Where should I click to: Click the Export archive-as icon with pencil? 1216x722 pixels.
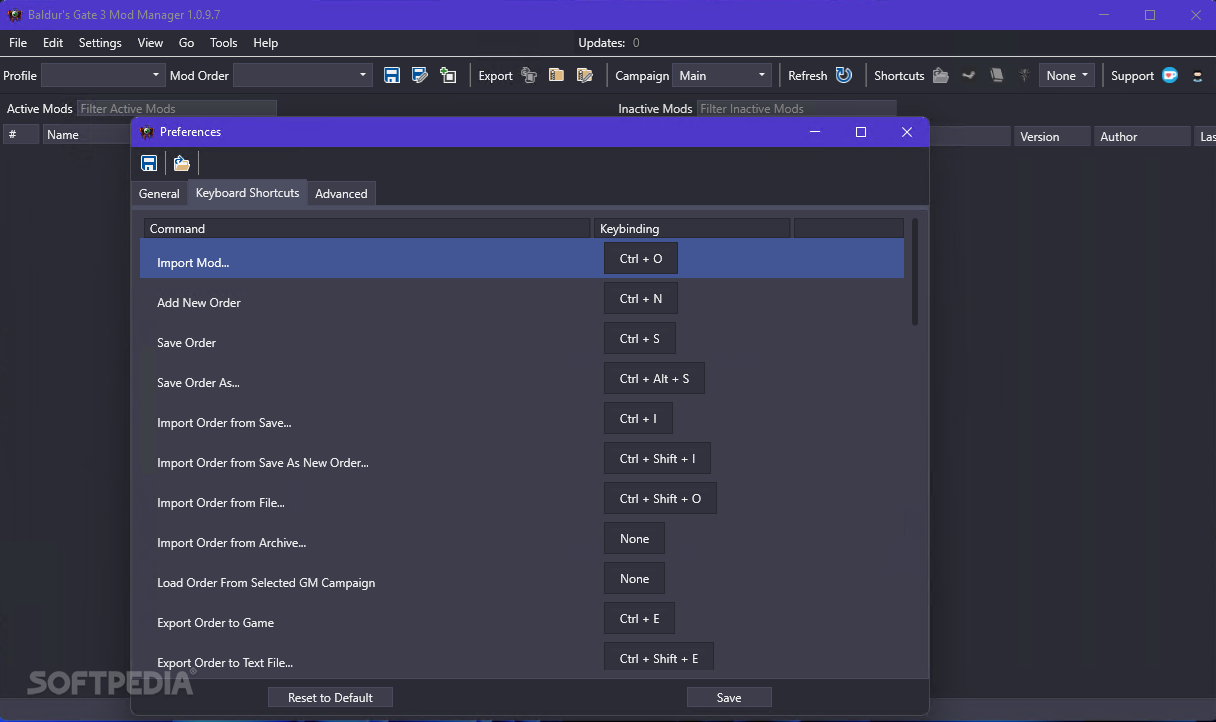(x=584, y=75)
